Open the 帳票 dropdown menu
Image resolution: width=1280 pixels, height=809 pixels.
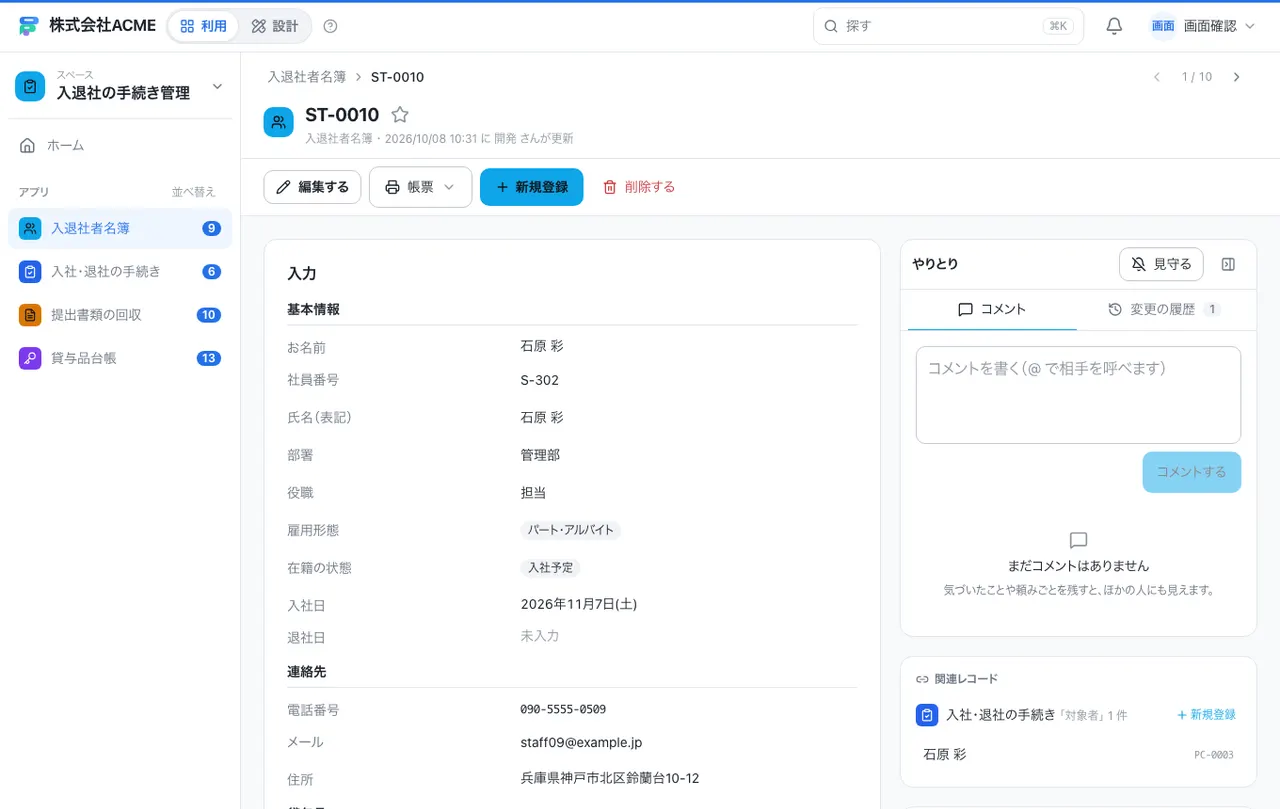pyautogui.click(x=420, y=187)
